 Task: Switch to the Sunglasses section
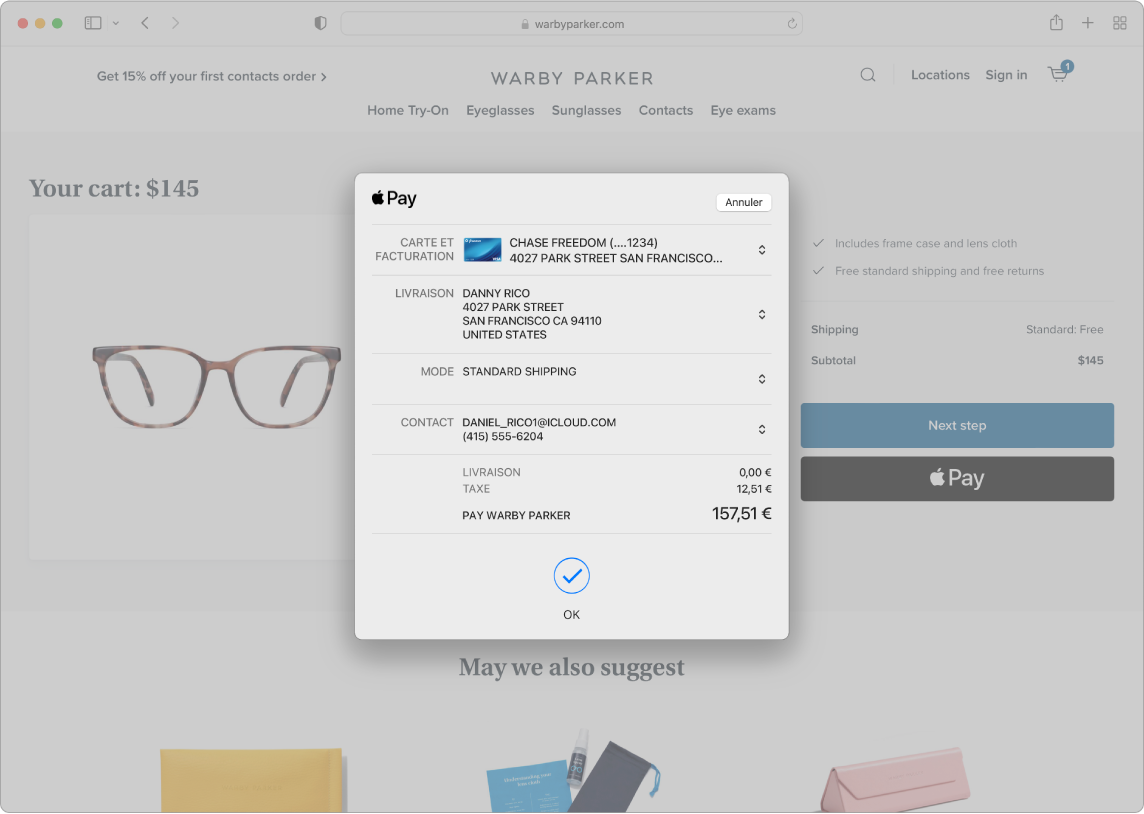pyautogui.click(x=586, y=110)
